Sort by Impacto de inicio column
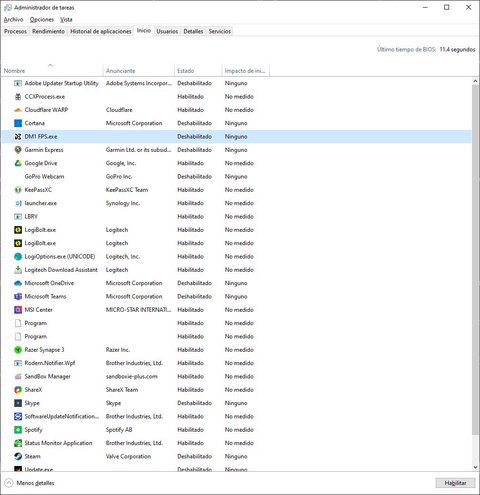The width and height of the screenshot is (480, 495). [x=245, y=71]
